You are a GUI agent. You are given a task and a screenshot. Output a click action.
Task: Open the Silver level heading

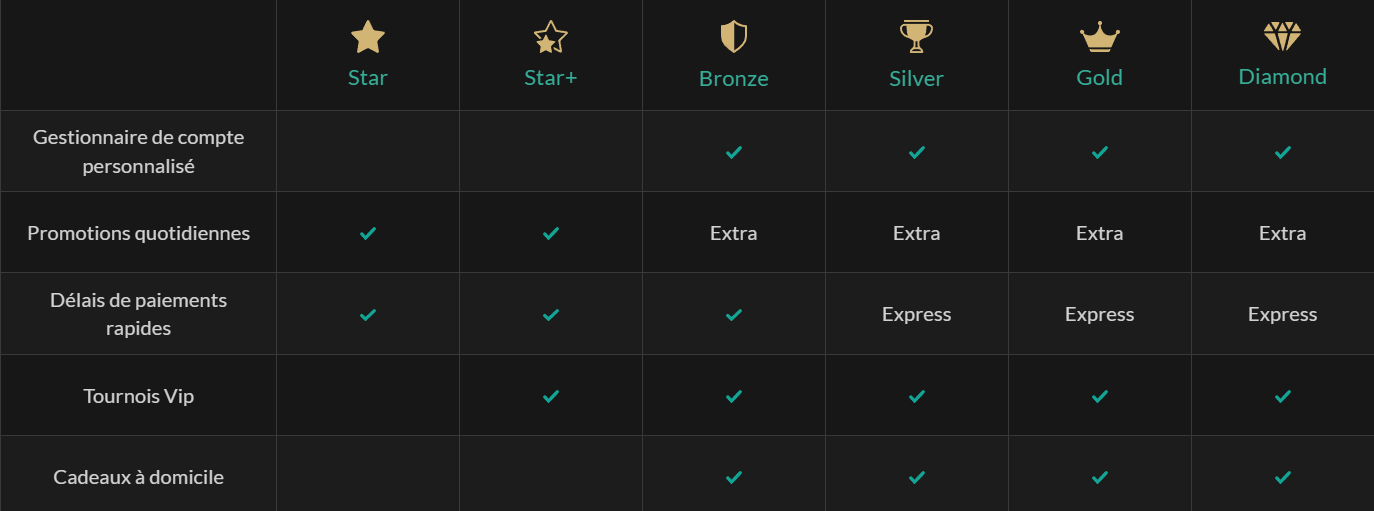tap(916, 78)
